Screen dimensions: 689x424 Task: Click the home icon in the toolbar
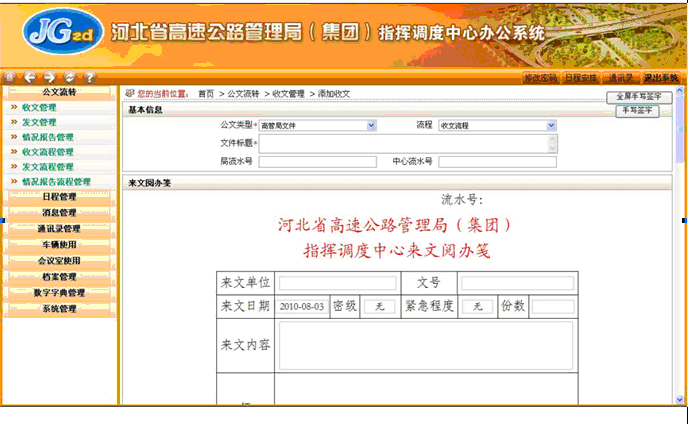[x=9, y=77]
